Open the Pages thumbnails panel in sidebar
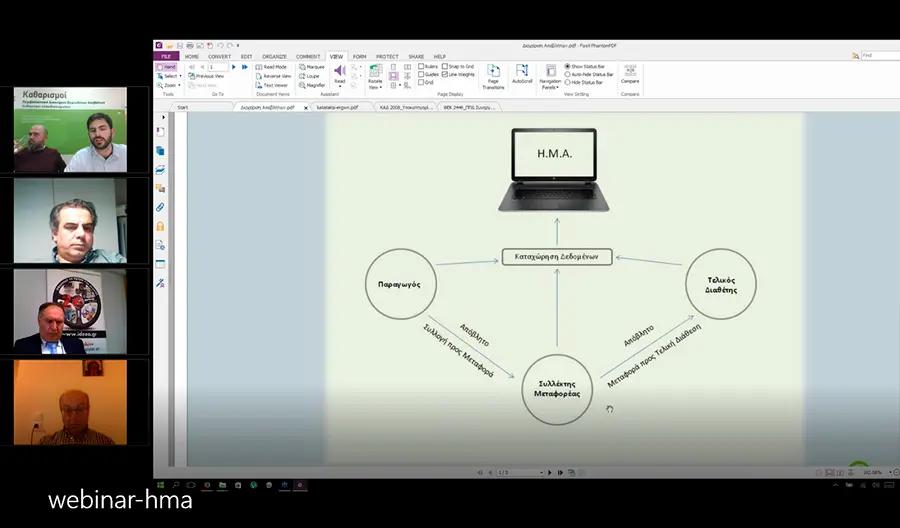 160,151
